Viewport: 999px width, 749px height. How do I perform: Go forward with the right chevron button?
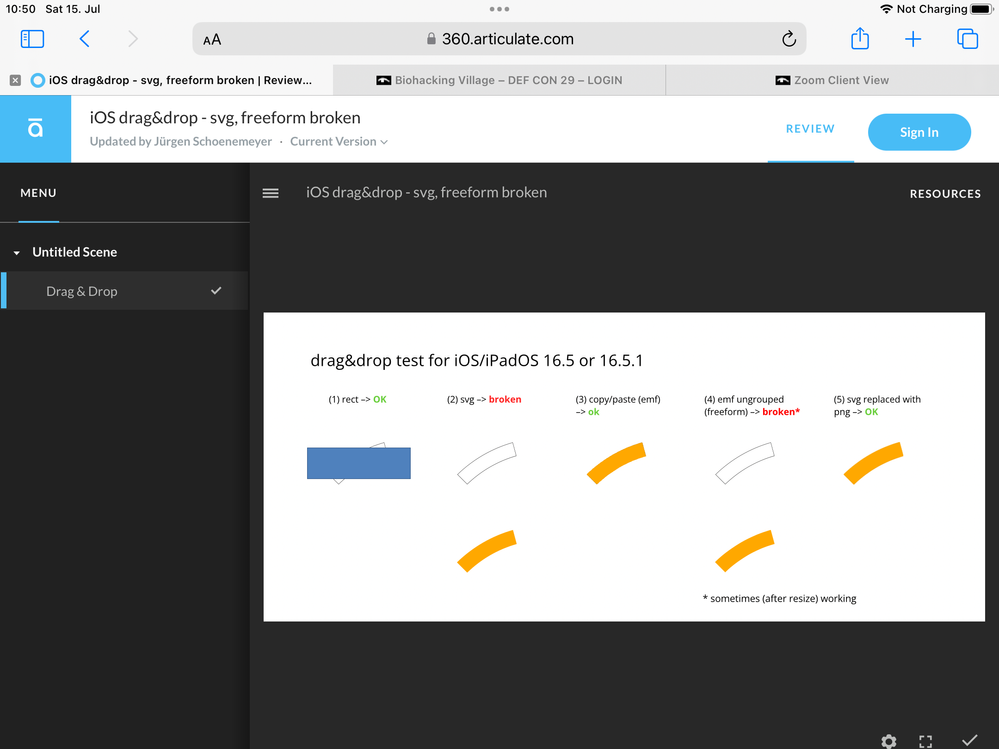pos(133,39)
